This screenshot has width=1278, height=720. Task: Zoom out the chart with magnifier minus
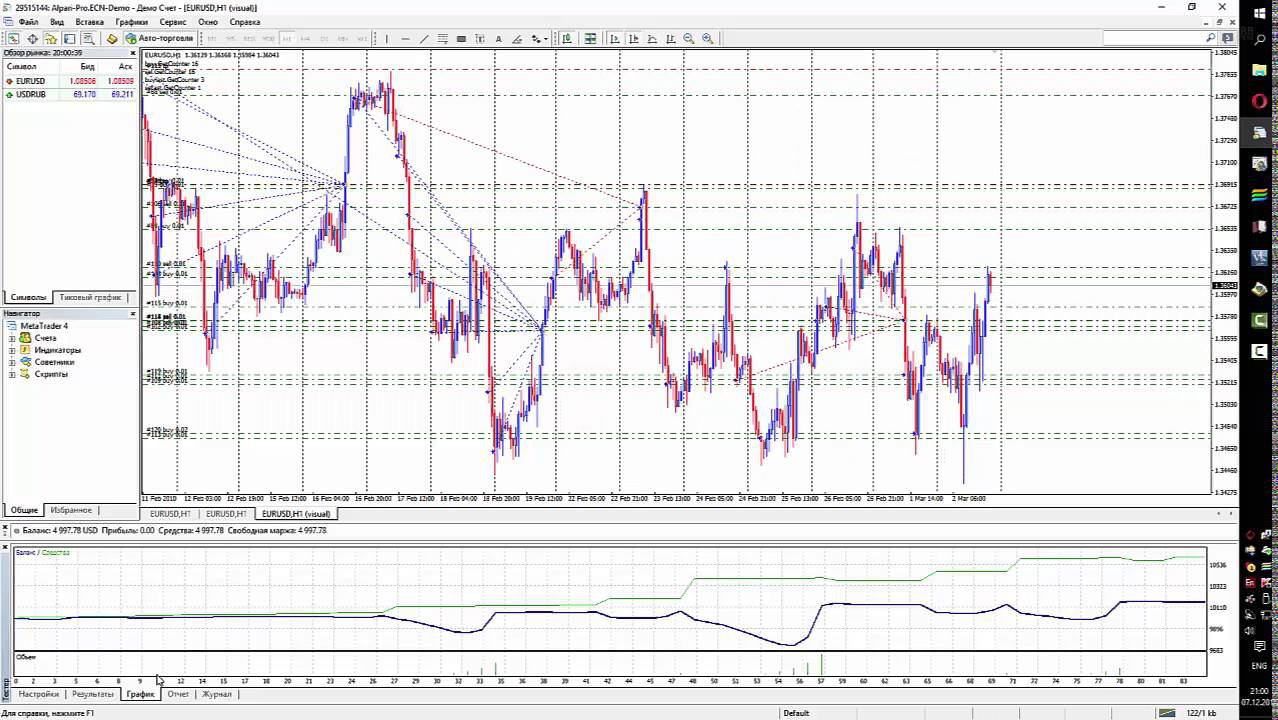(688, 38)
